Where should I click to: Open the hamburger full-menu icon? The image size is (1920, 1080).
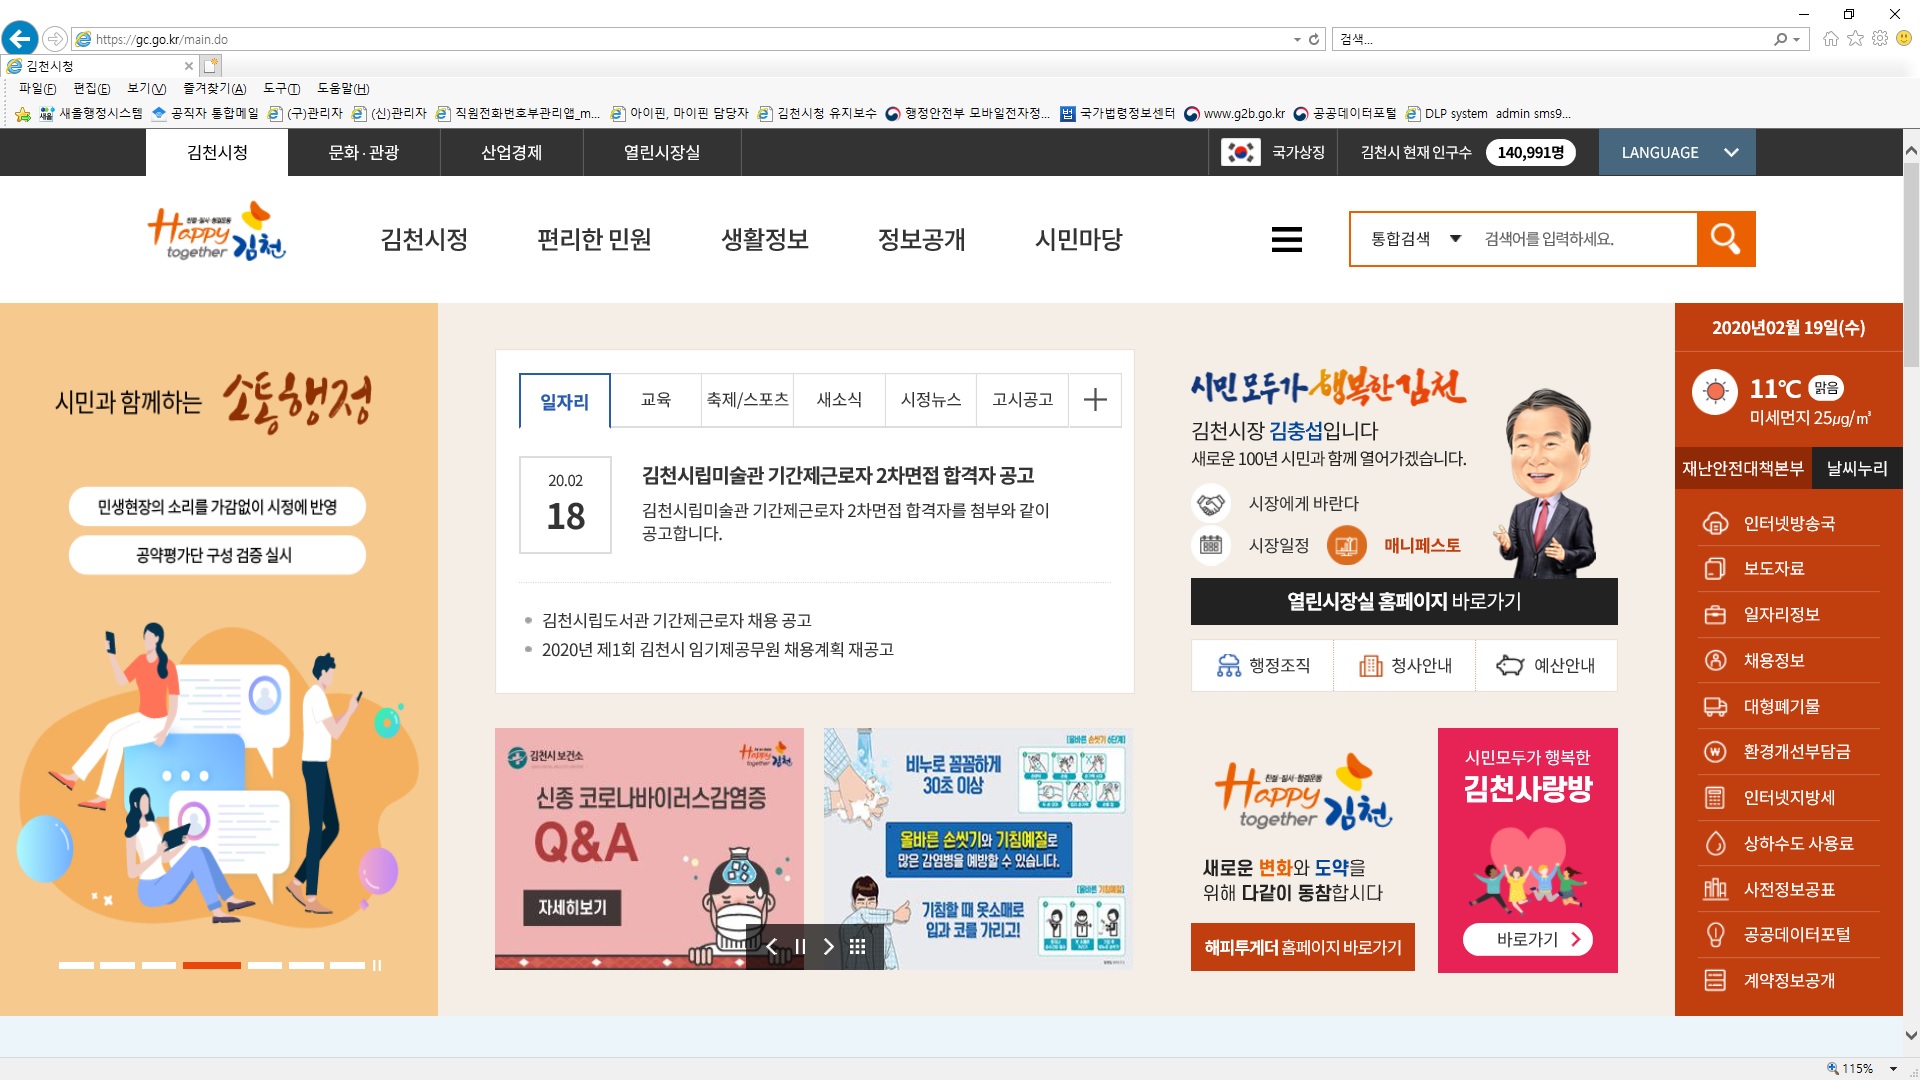click(x=1286, y=239)
